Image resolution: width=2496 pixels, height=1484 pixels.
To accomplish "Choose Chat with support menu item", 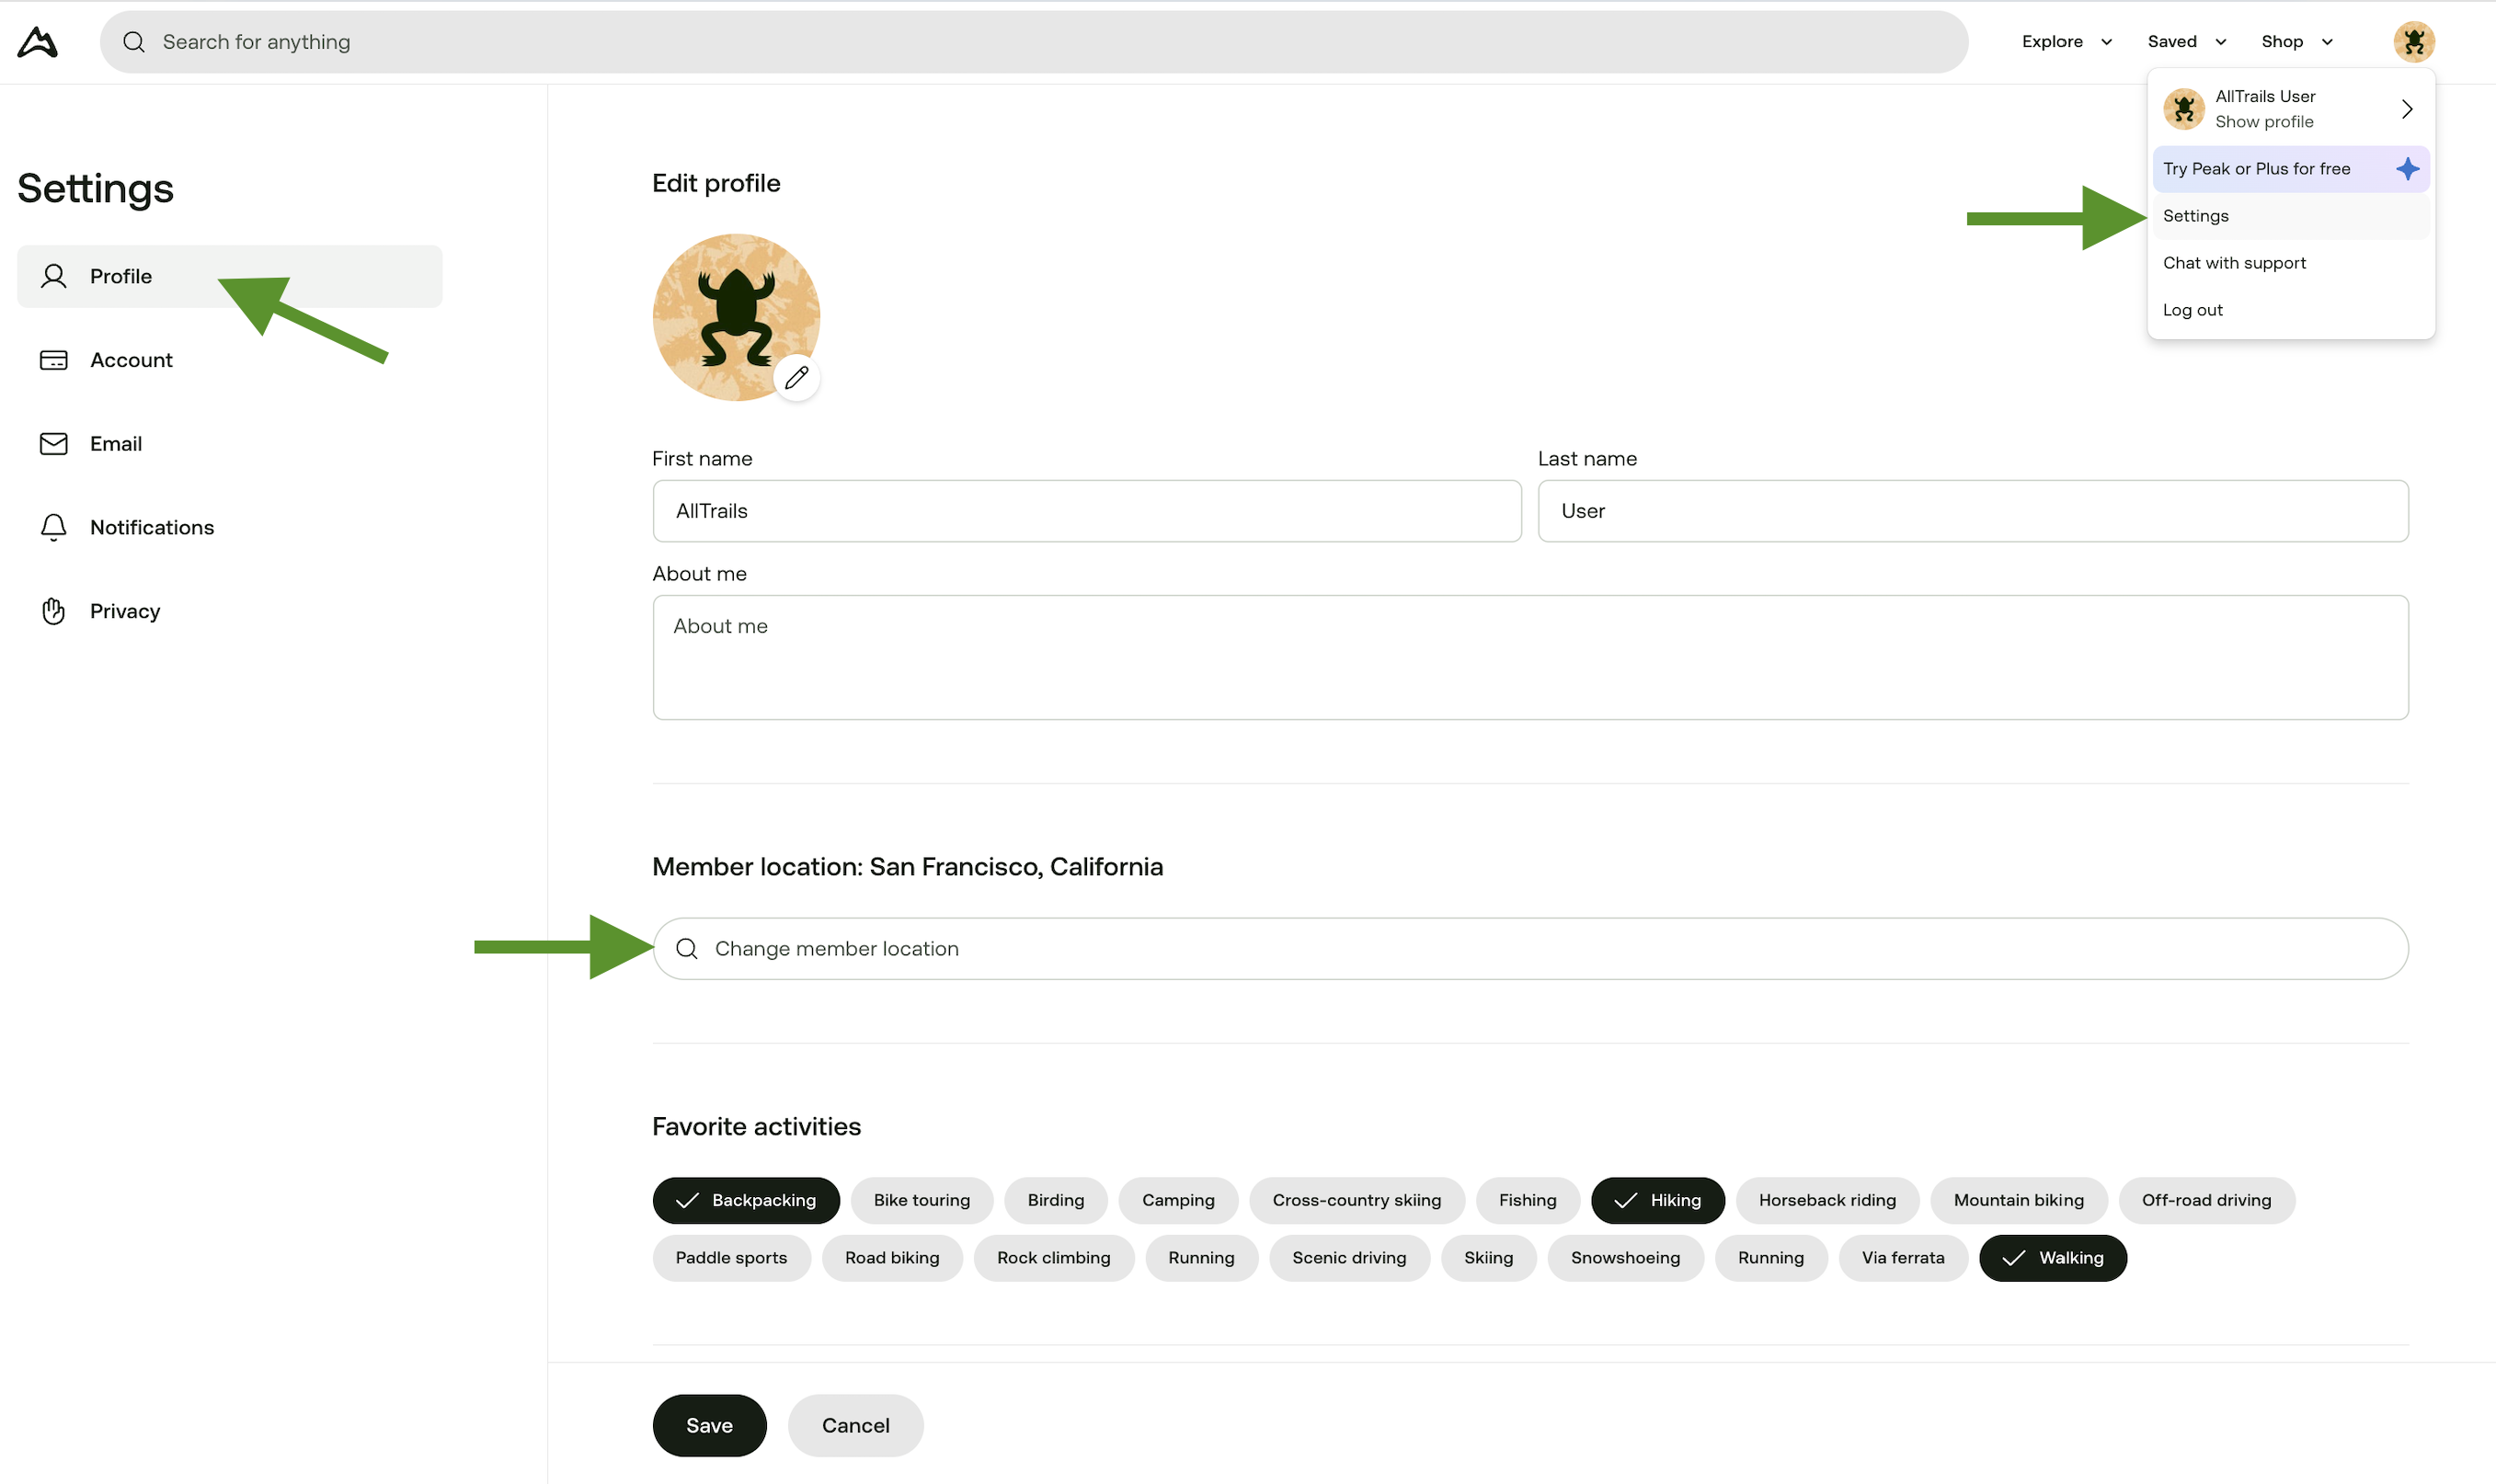I will [2291, 263].
